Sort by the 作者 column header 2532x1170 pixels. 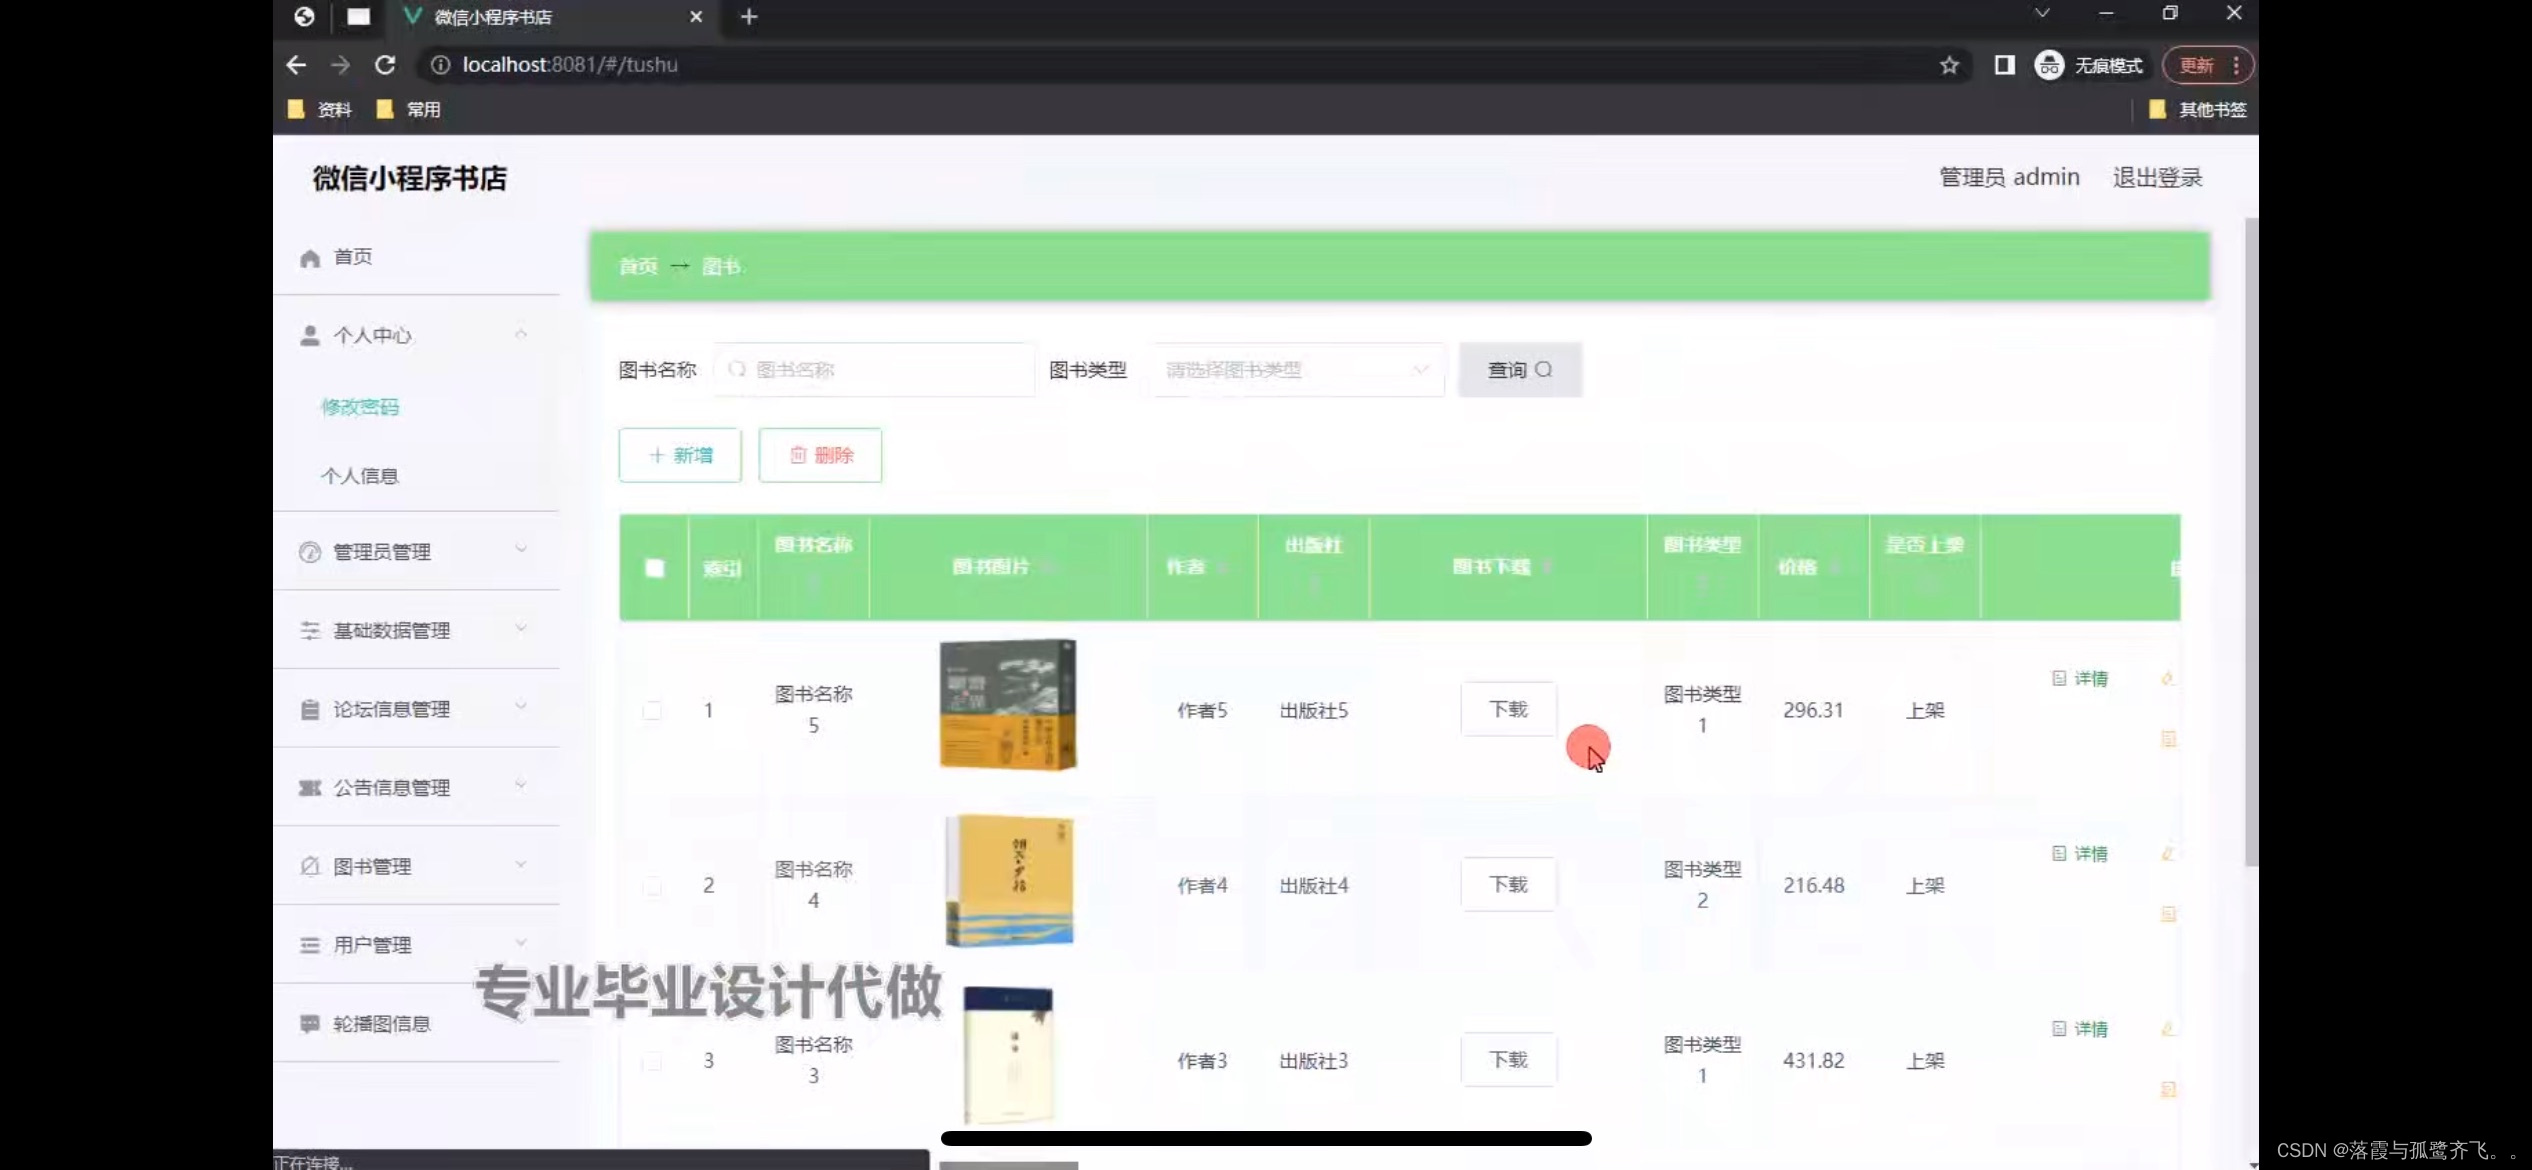(1202, 567)
